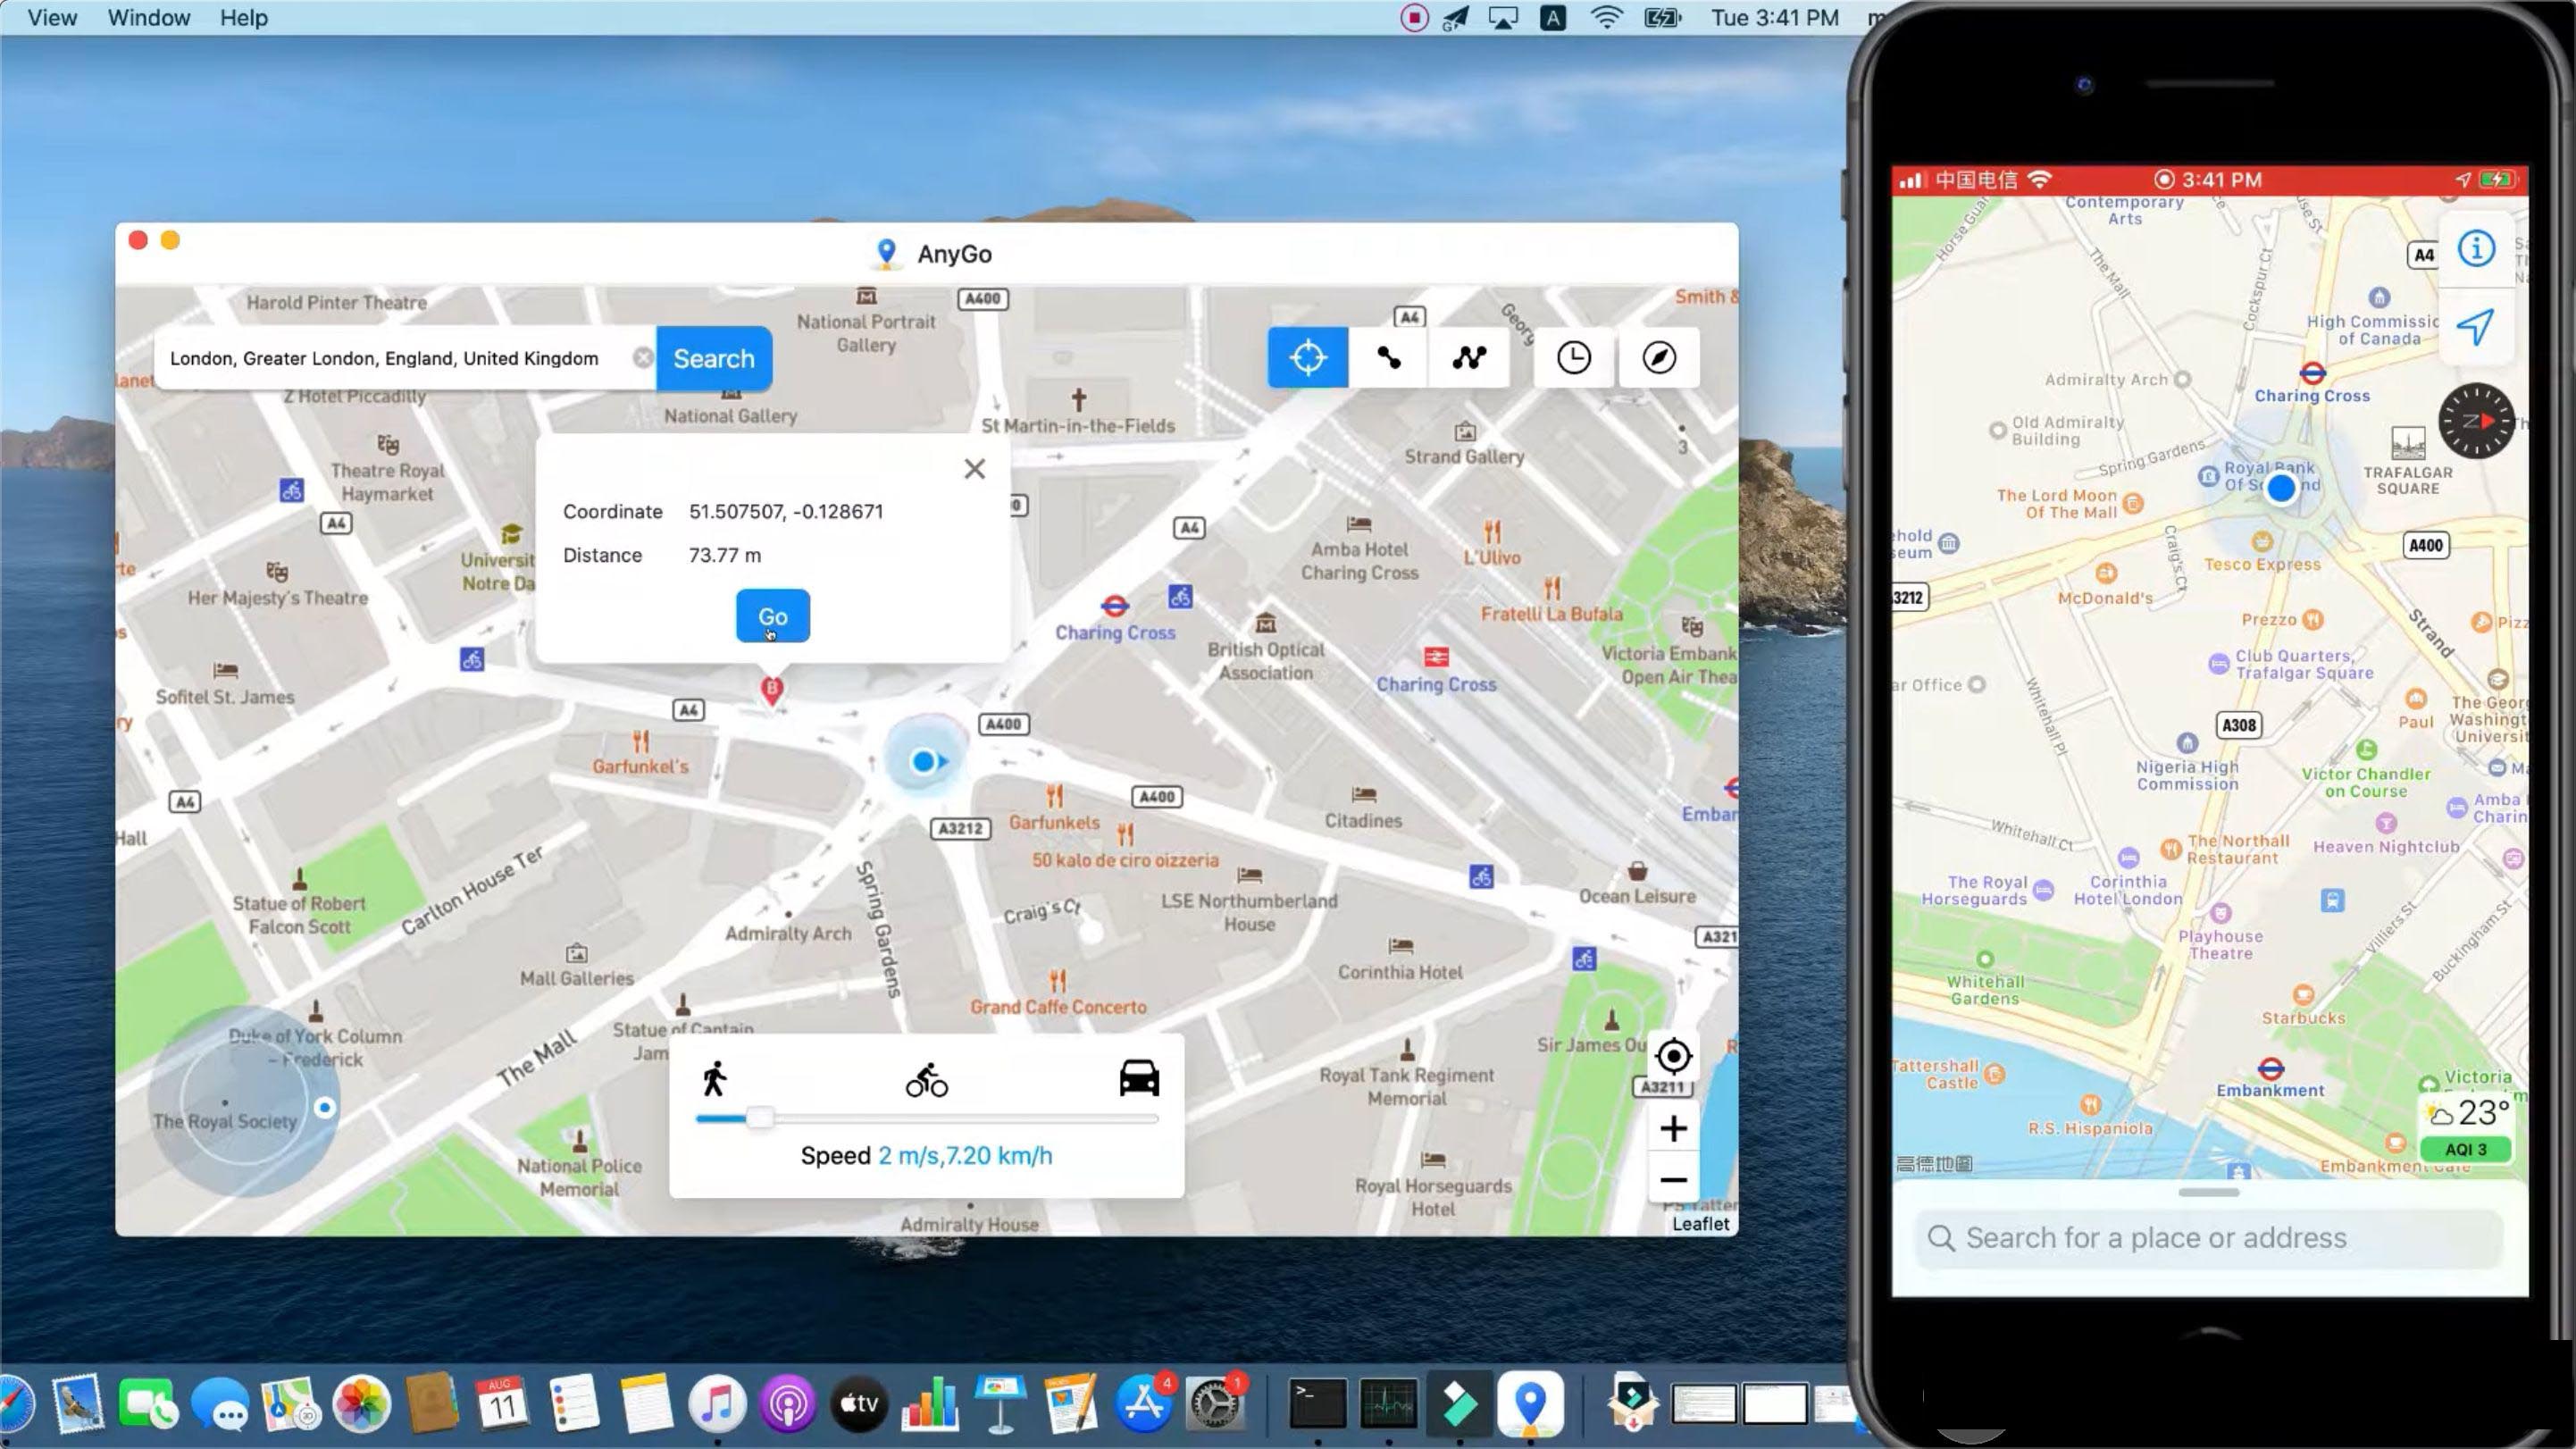Tap the iPhone search for a place field
This screenshot has width=2576, height=1449.
(x=2209, y=1238)
